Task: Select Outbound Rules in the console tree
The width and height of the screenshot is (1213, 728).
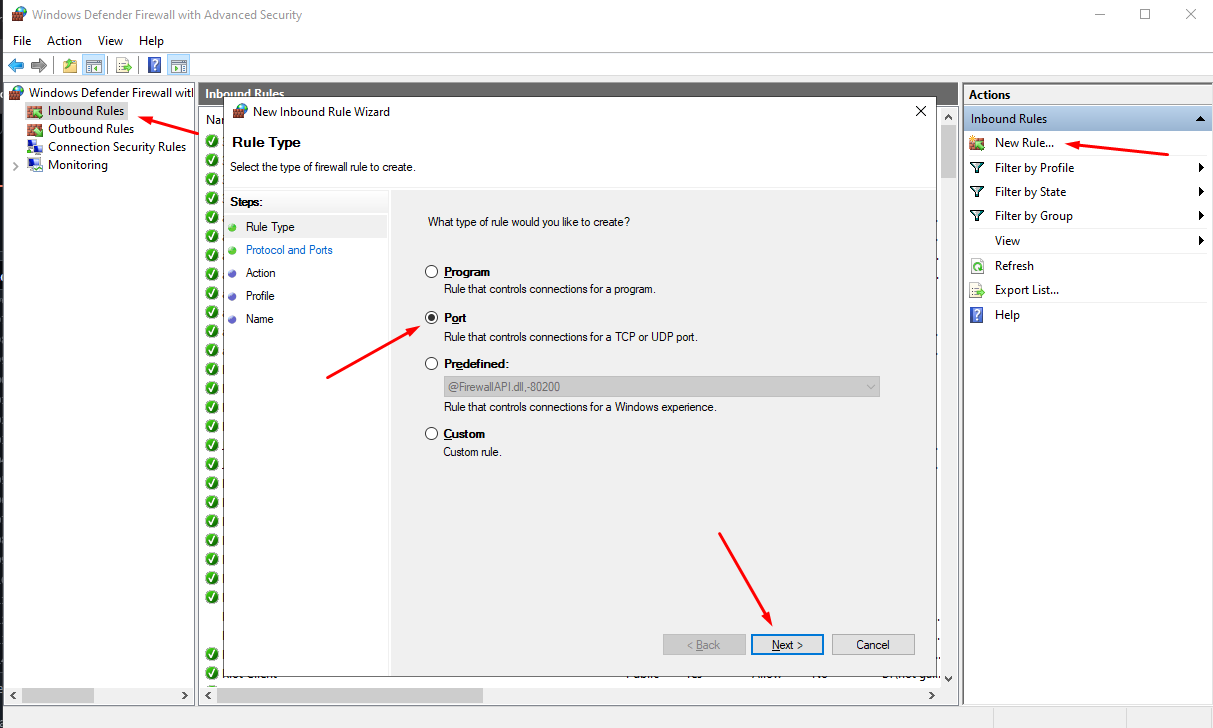Action: (91, 129)
